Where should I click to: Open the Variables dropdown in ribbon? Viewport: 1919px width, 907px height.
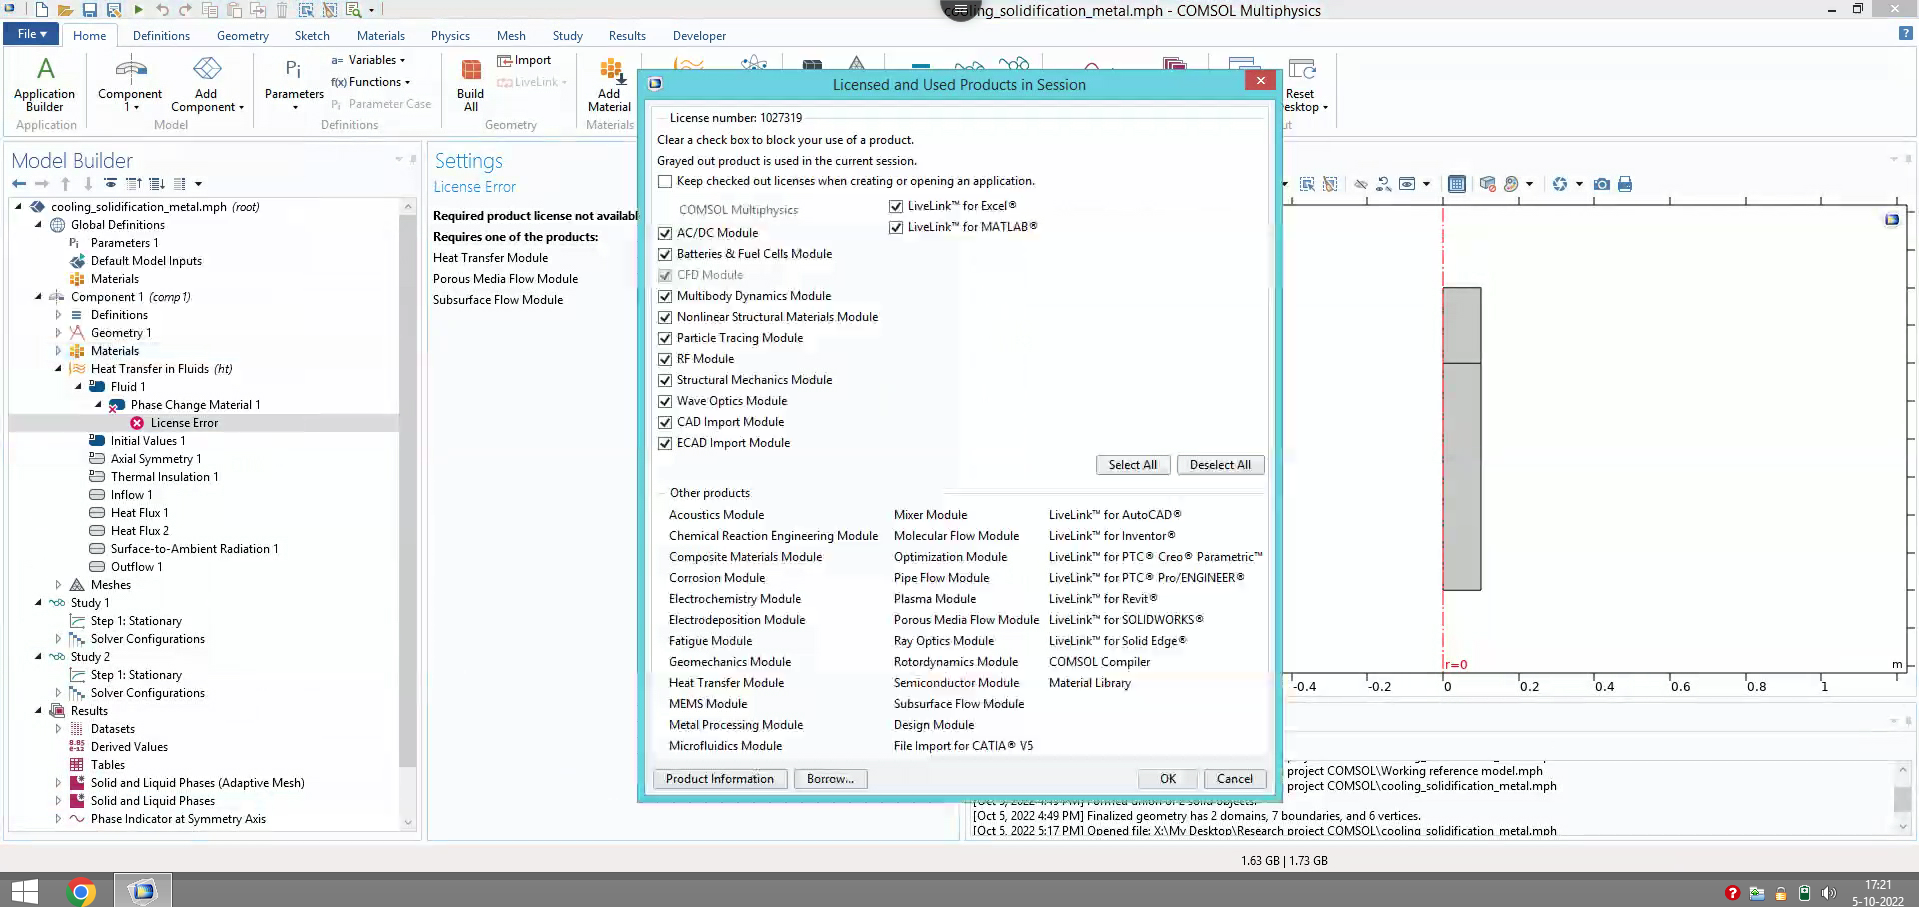(x=368, y=60)
